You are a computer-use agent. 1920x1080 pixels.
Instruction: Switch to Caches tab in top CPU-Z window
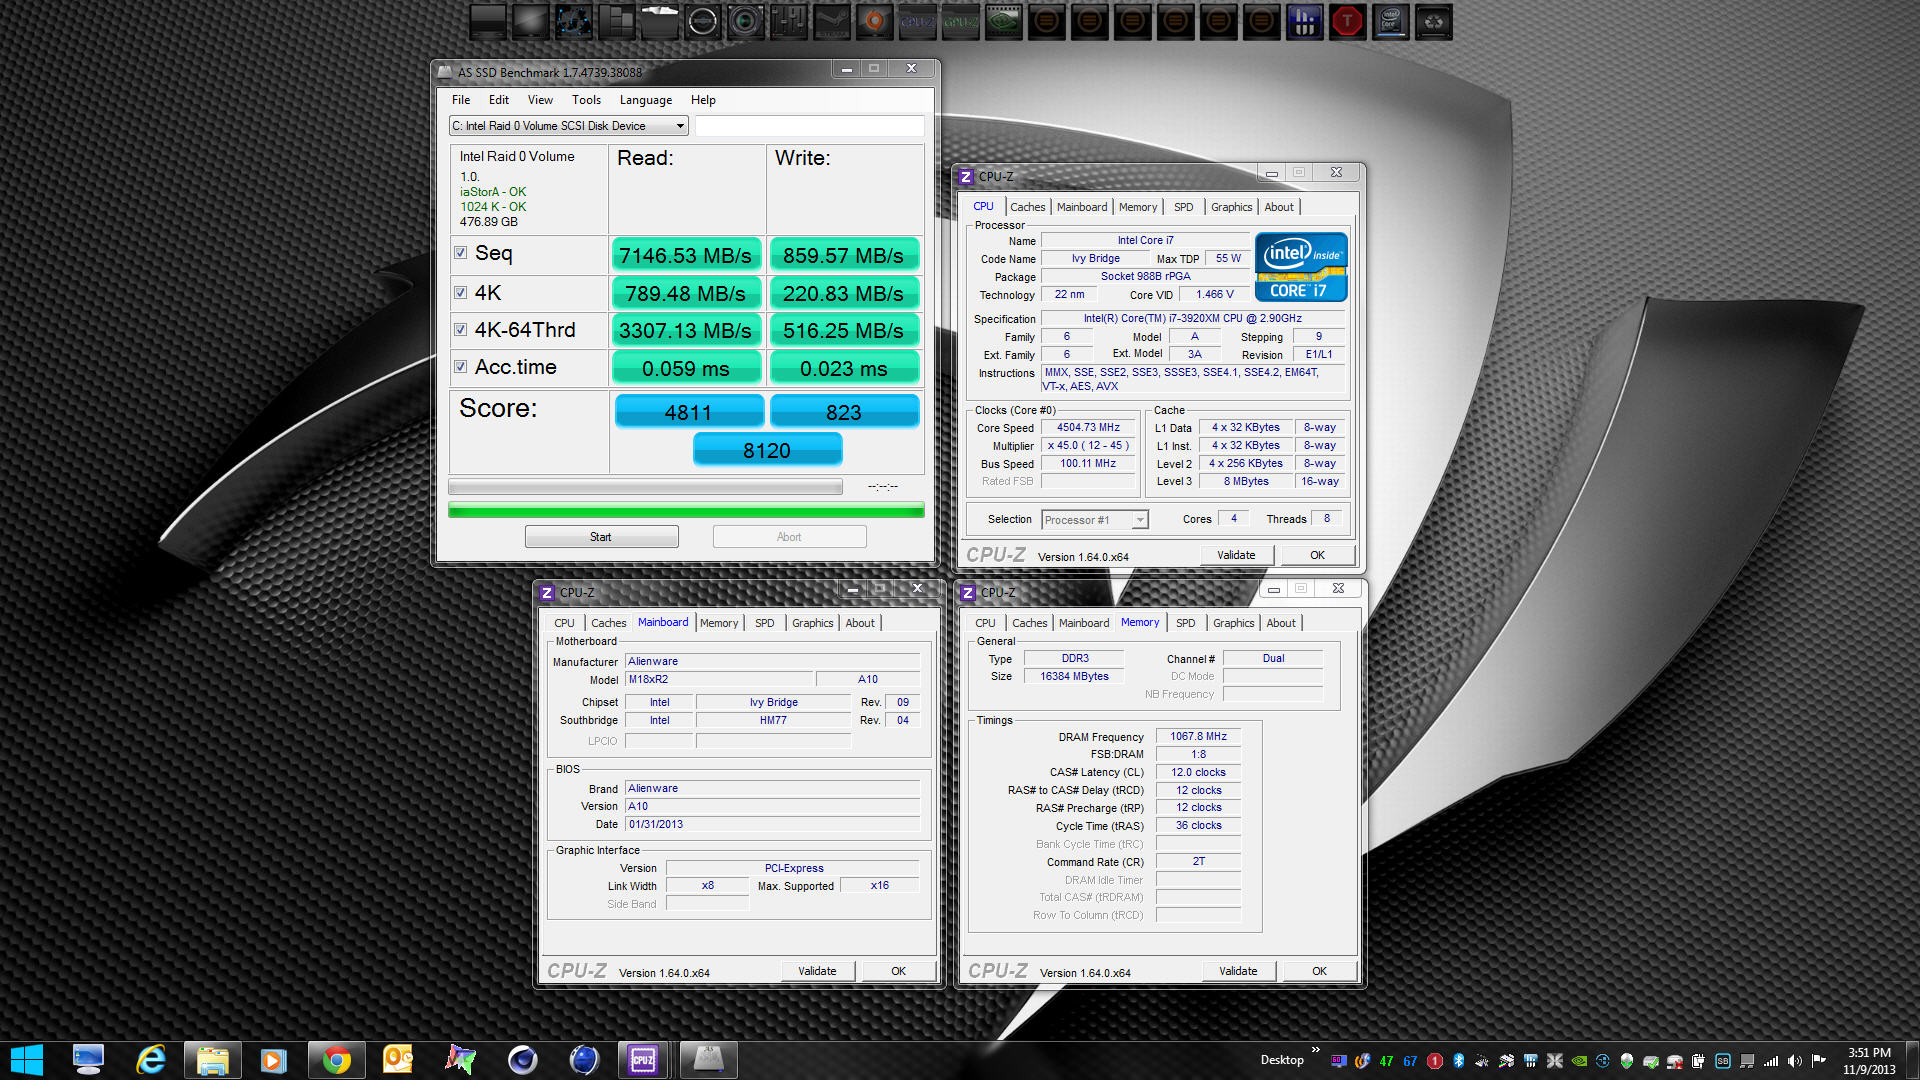(1027, 207)
